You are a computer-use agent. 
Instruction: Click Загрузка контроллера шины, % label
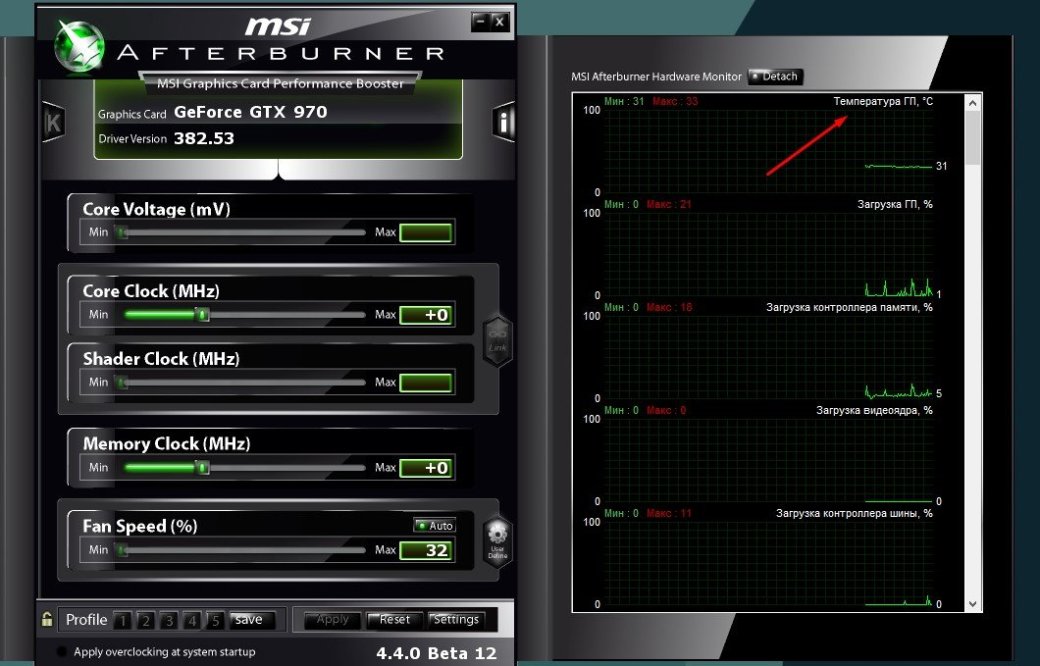coord(854,513)
